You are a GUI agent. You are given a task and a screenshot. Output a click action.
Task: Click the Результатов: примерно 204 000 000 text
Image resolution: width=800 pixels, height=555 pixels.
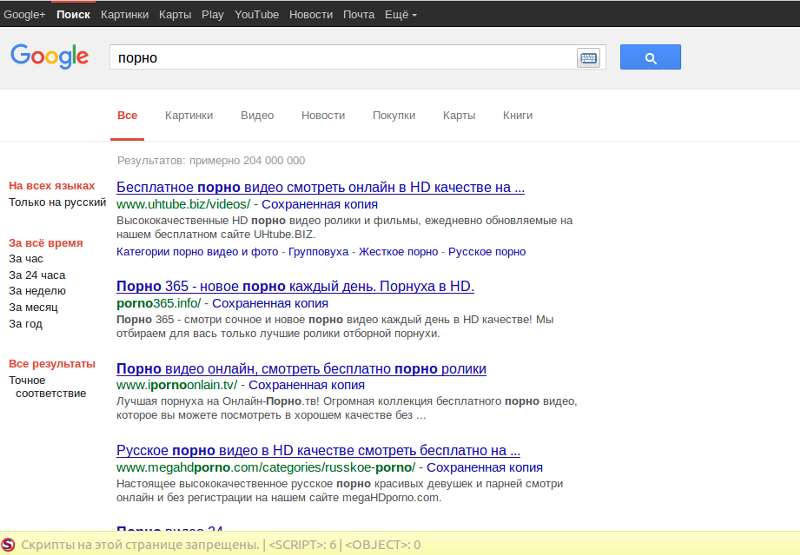211,161
